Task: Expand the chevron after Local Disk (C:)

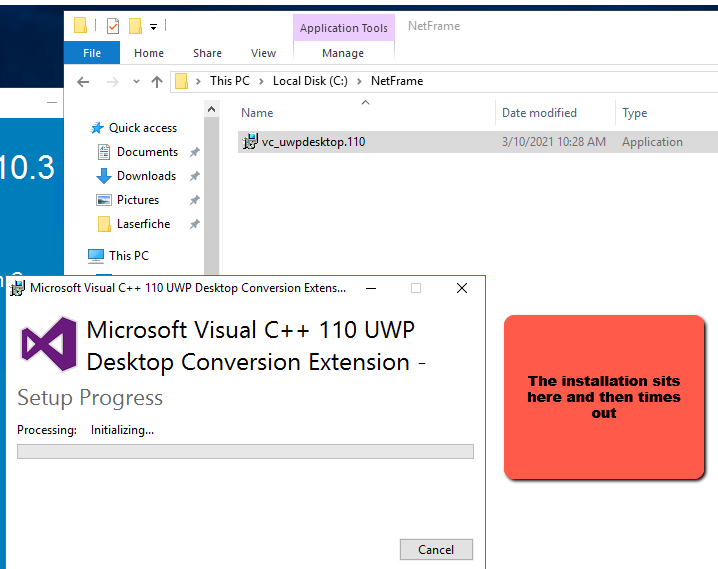Action: tap(359, 81)
